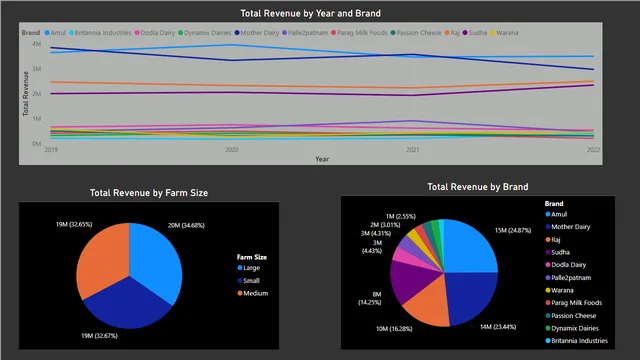Click the 19M (32.67%) data label

coord(99,336)
